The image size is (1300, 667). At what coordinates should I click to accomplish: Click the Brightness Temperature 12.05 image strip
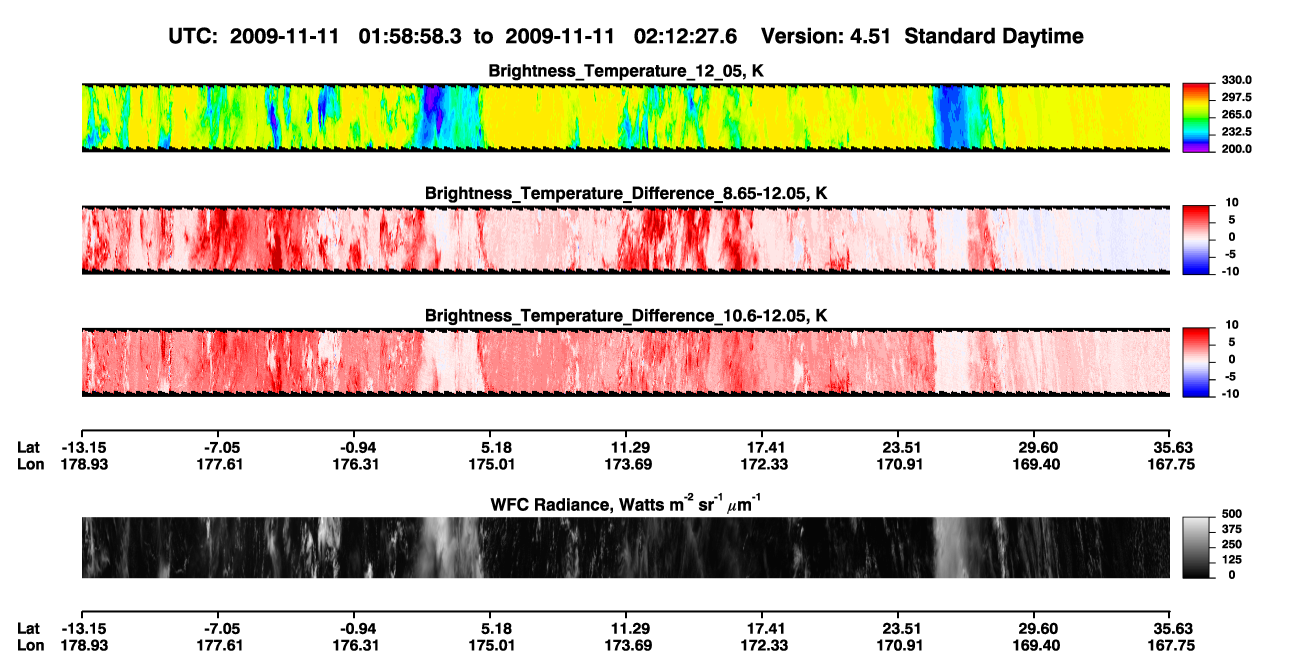(625, 117)
